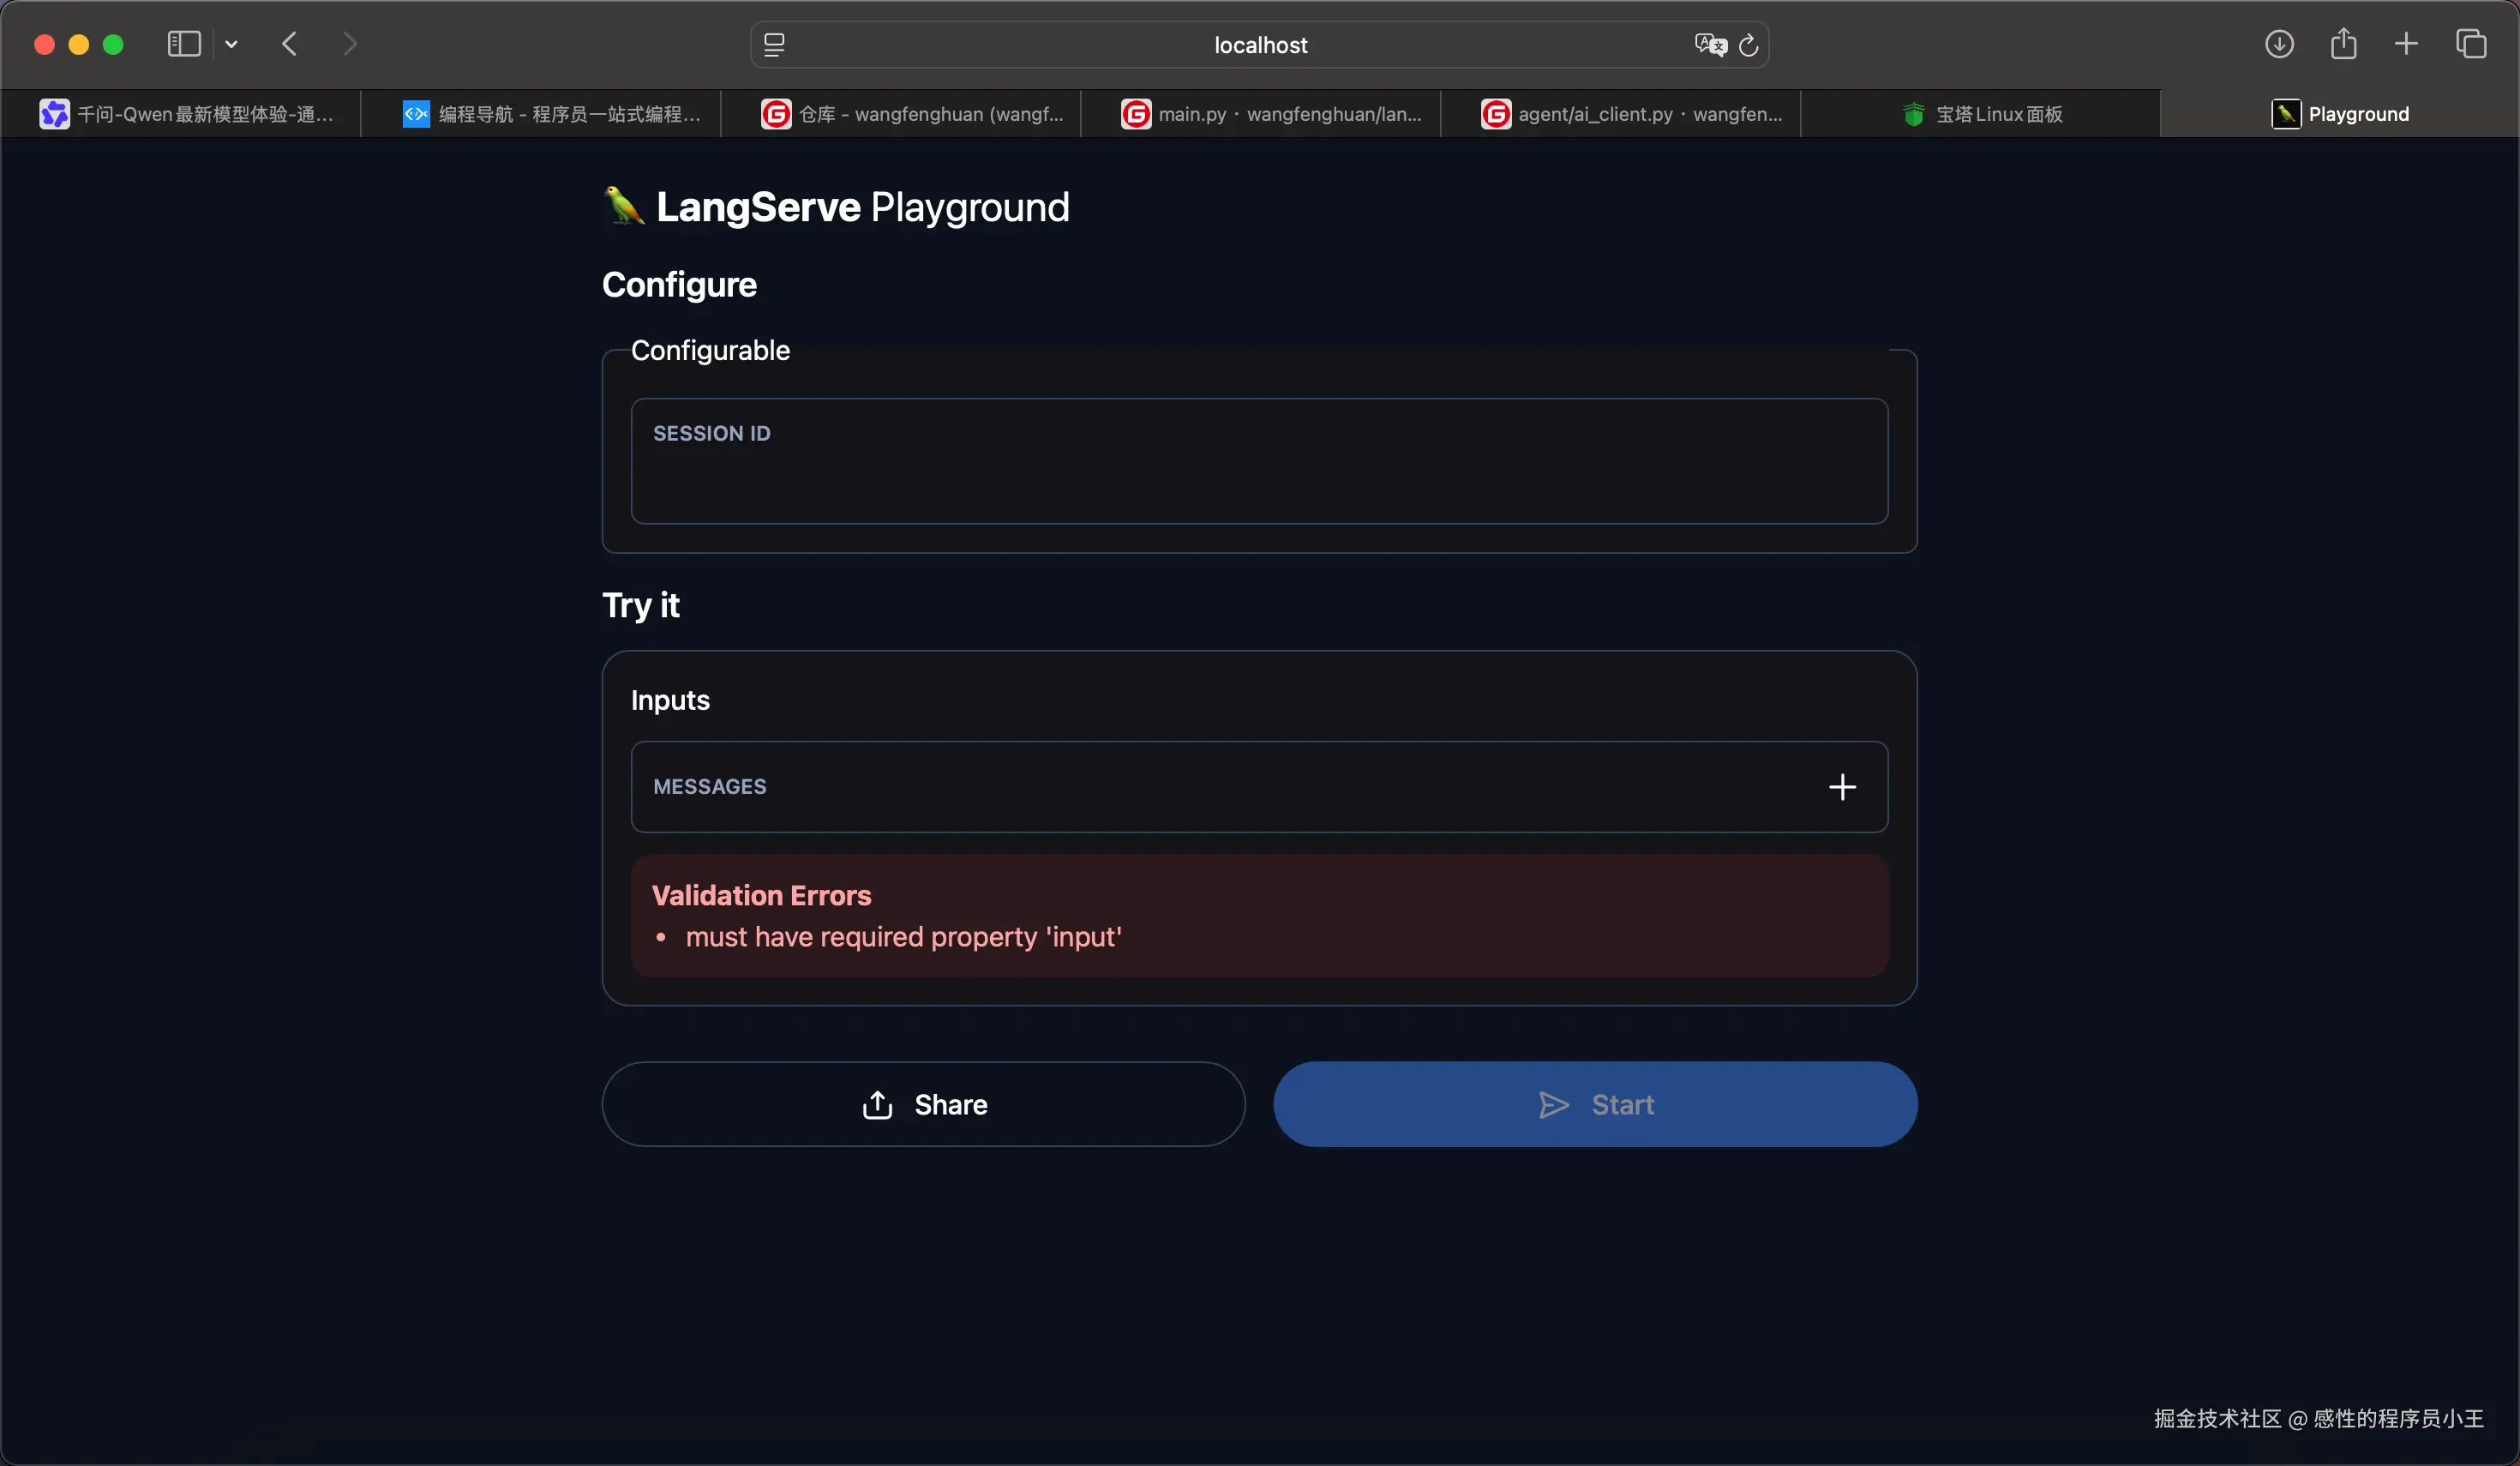Open the 编程导航 tab
Image resolution: width=2520 pixels, height=1466 pixels.
click(x=550, y=114)
